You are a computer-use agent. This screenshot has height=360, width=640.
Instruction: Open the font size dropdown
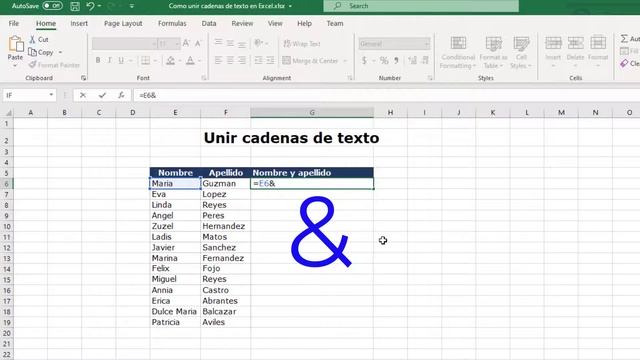tap(177, 43)
